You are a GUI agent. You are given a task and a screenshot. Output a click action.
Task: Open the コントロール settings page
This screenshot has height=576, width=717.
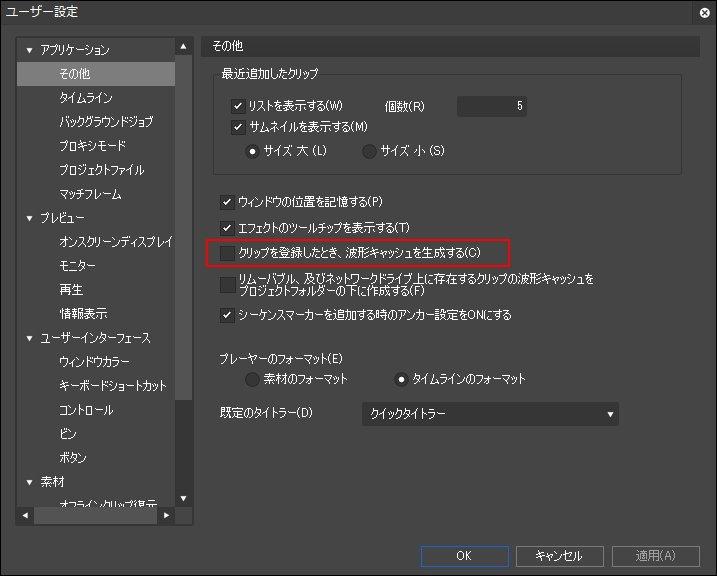pos(86,410)
